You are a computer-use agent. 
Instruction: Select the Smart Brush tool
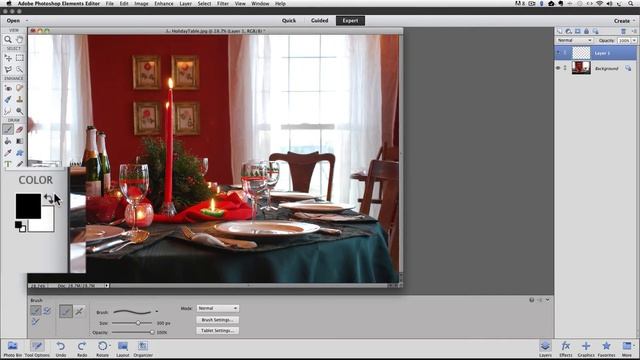pyautogui.click(x=8, y=99)
